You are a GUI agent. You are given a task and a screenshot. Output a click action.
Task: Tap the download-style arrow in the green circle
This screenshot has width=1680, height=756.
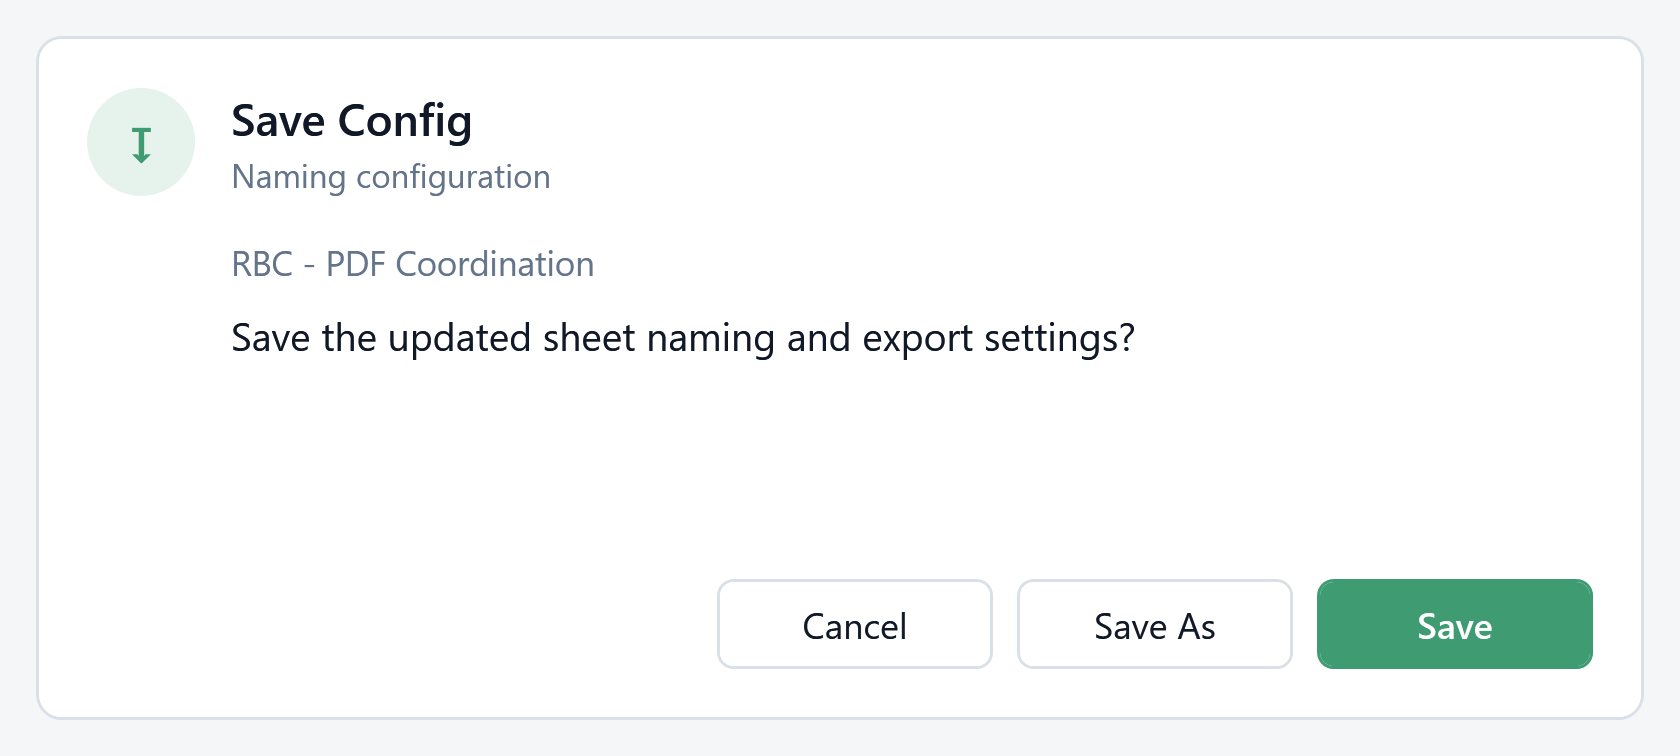[141, 145]
